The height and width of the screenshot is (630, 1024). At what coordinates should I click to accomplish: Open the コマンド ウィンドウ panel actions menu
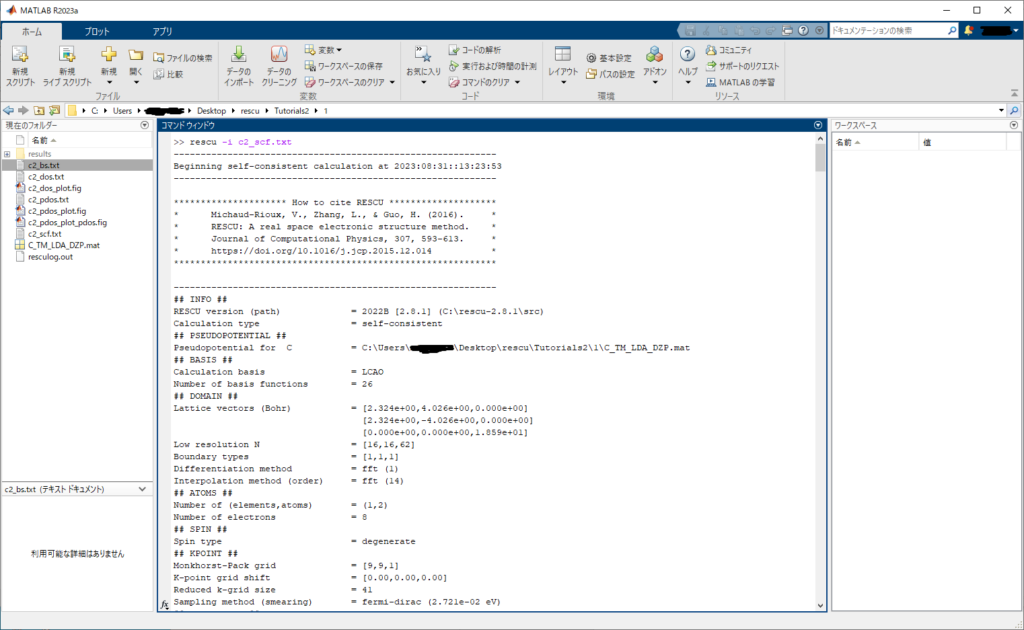click(817, 126)
